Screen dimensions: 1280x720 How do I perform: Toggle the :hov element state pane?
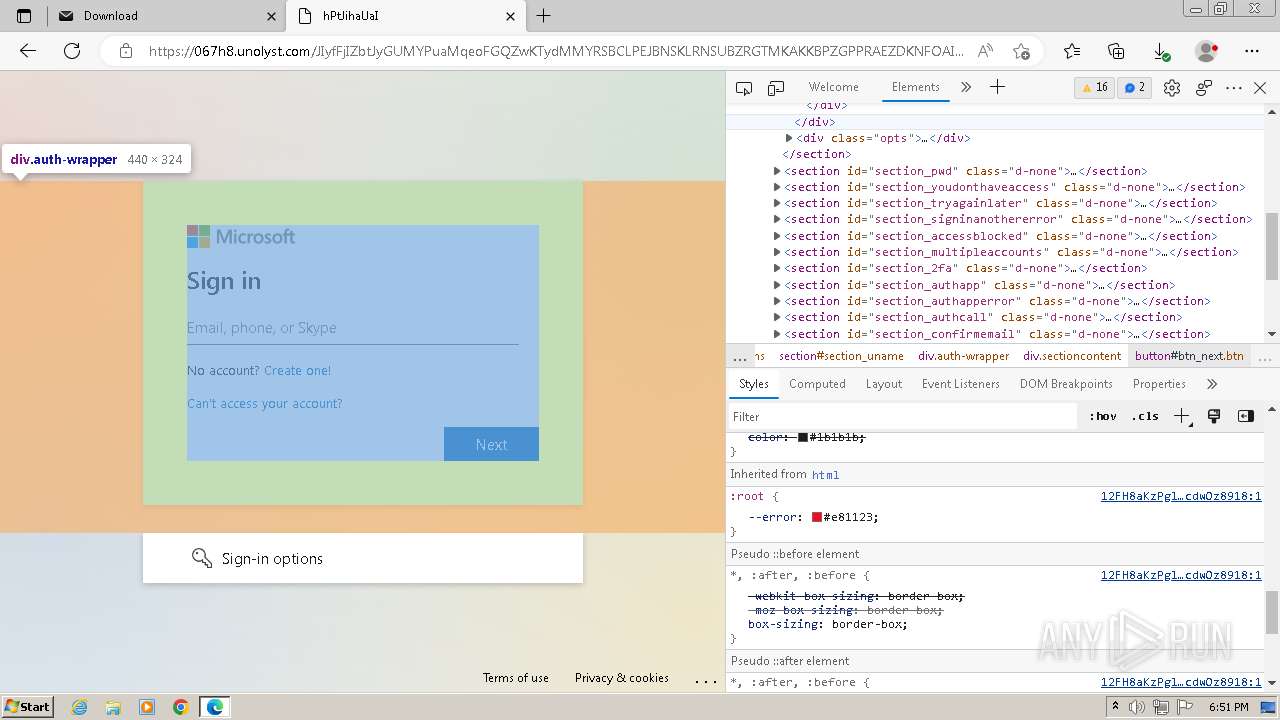coord(1103,416)
